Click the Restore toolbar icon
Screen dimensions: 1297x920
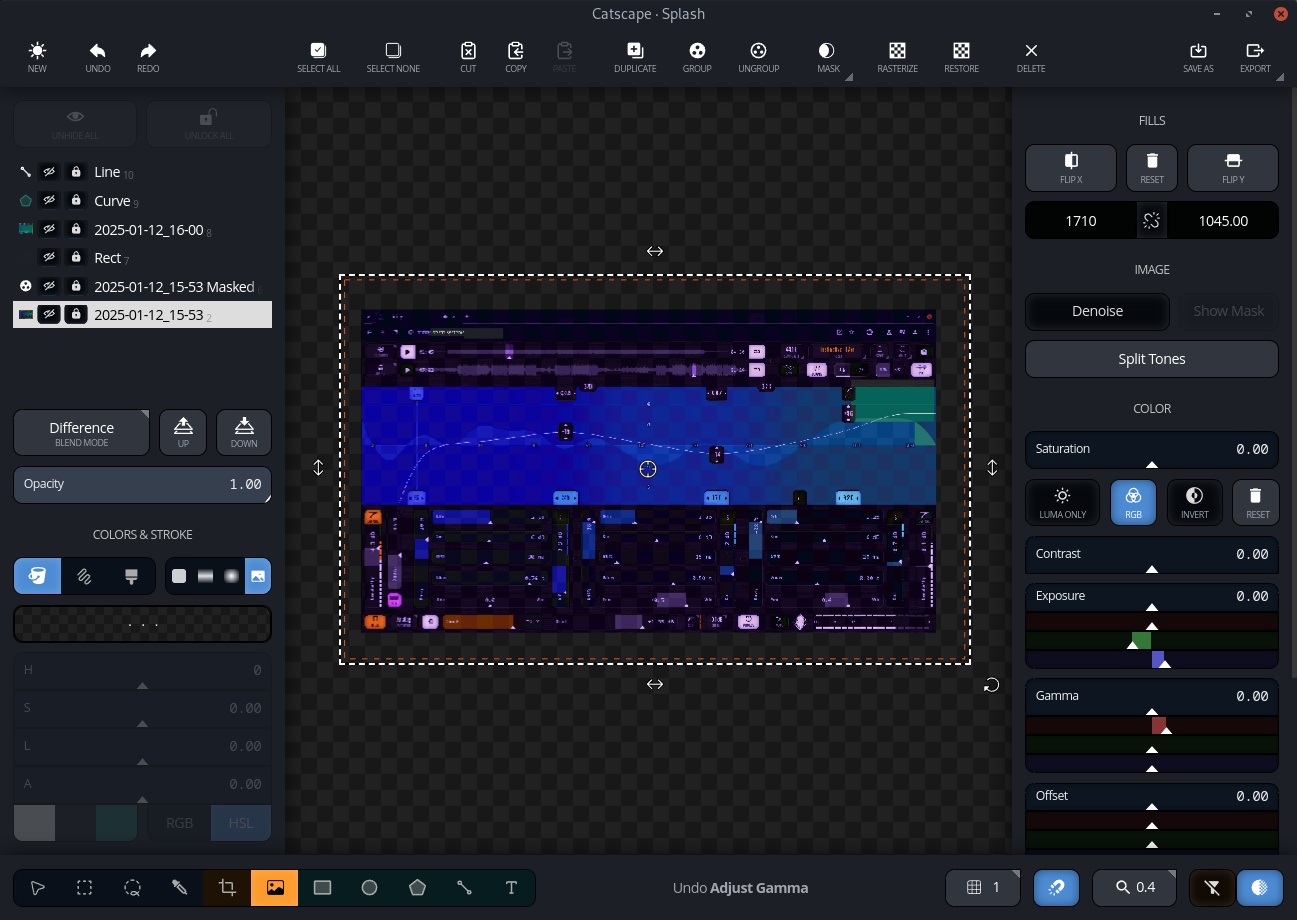(x=961, y=50)
